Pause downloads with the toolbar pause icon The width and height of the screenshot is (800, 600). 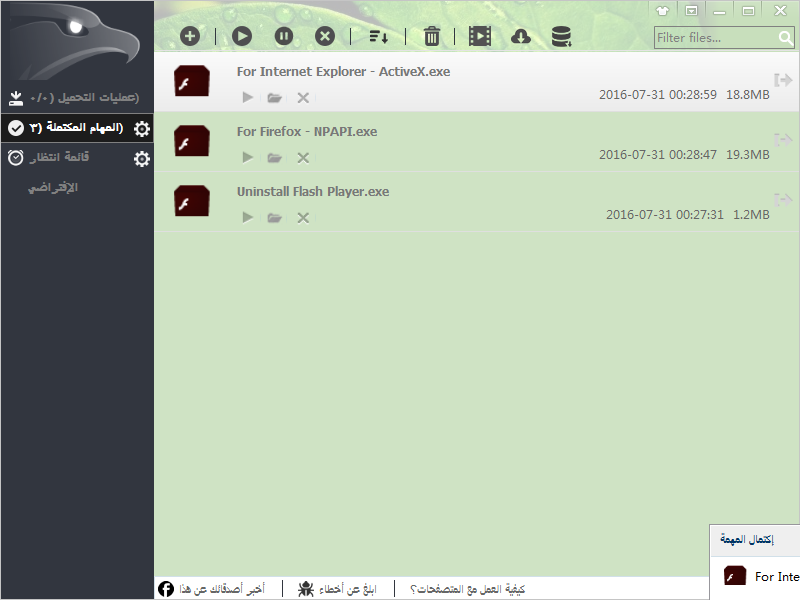(284, 36)
